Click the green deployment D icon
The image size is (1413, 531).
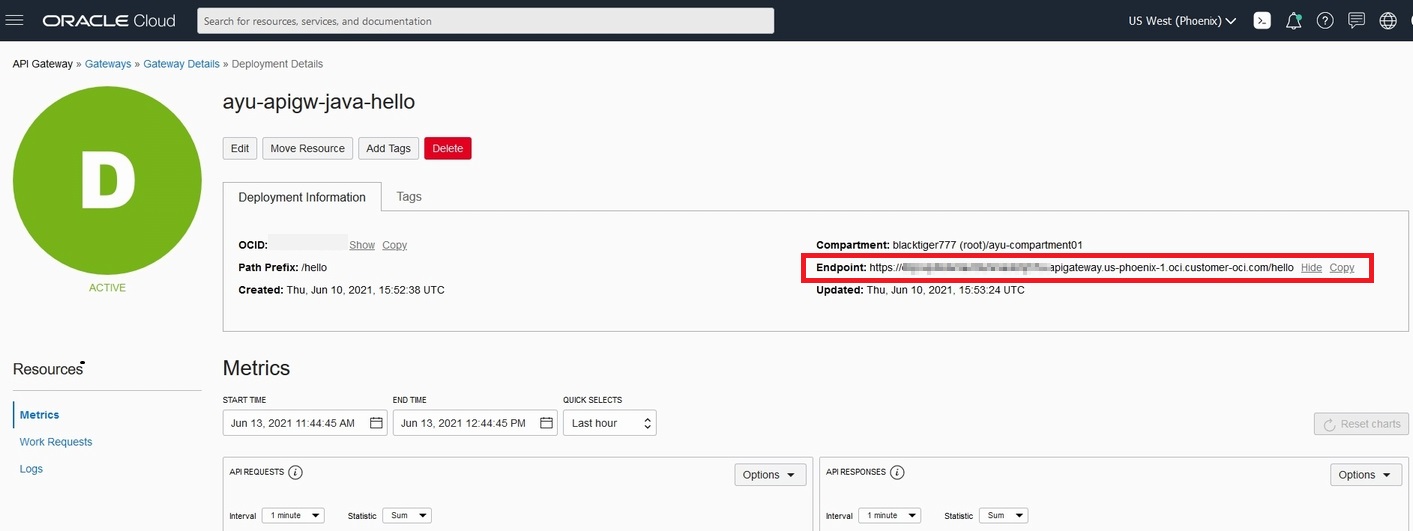point(107,181)
